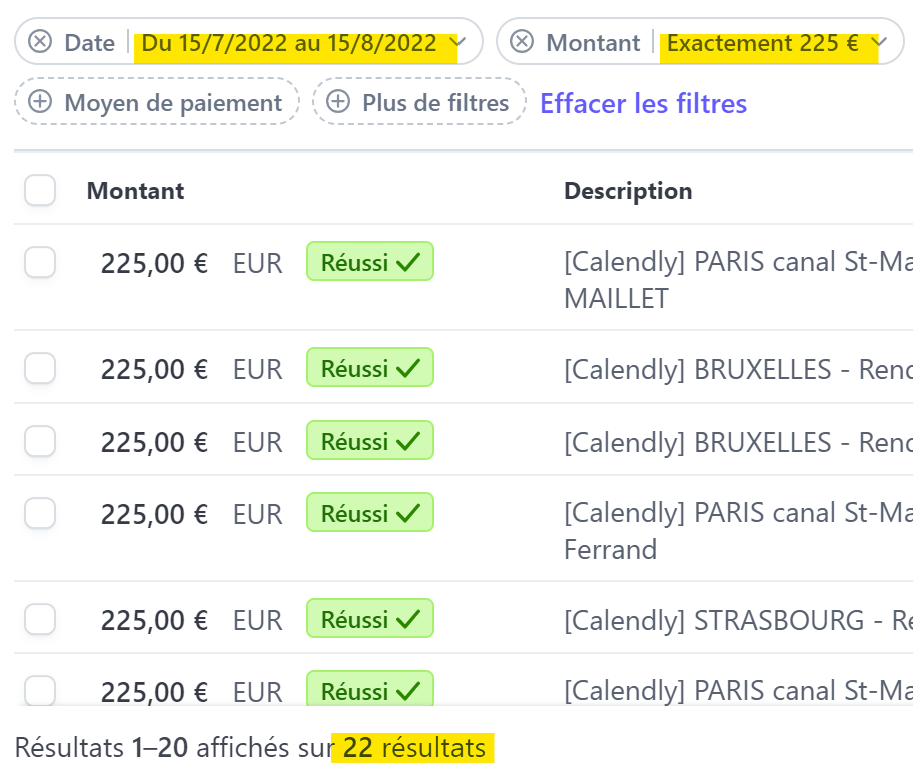This screenshot has height=780, width=914.
Task: Click Effacer les filtres link
Action: tap(643, 103)
